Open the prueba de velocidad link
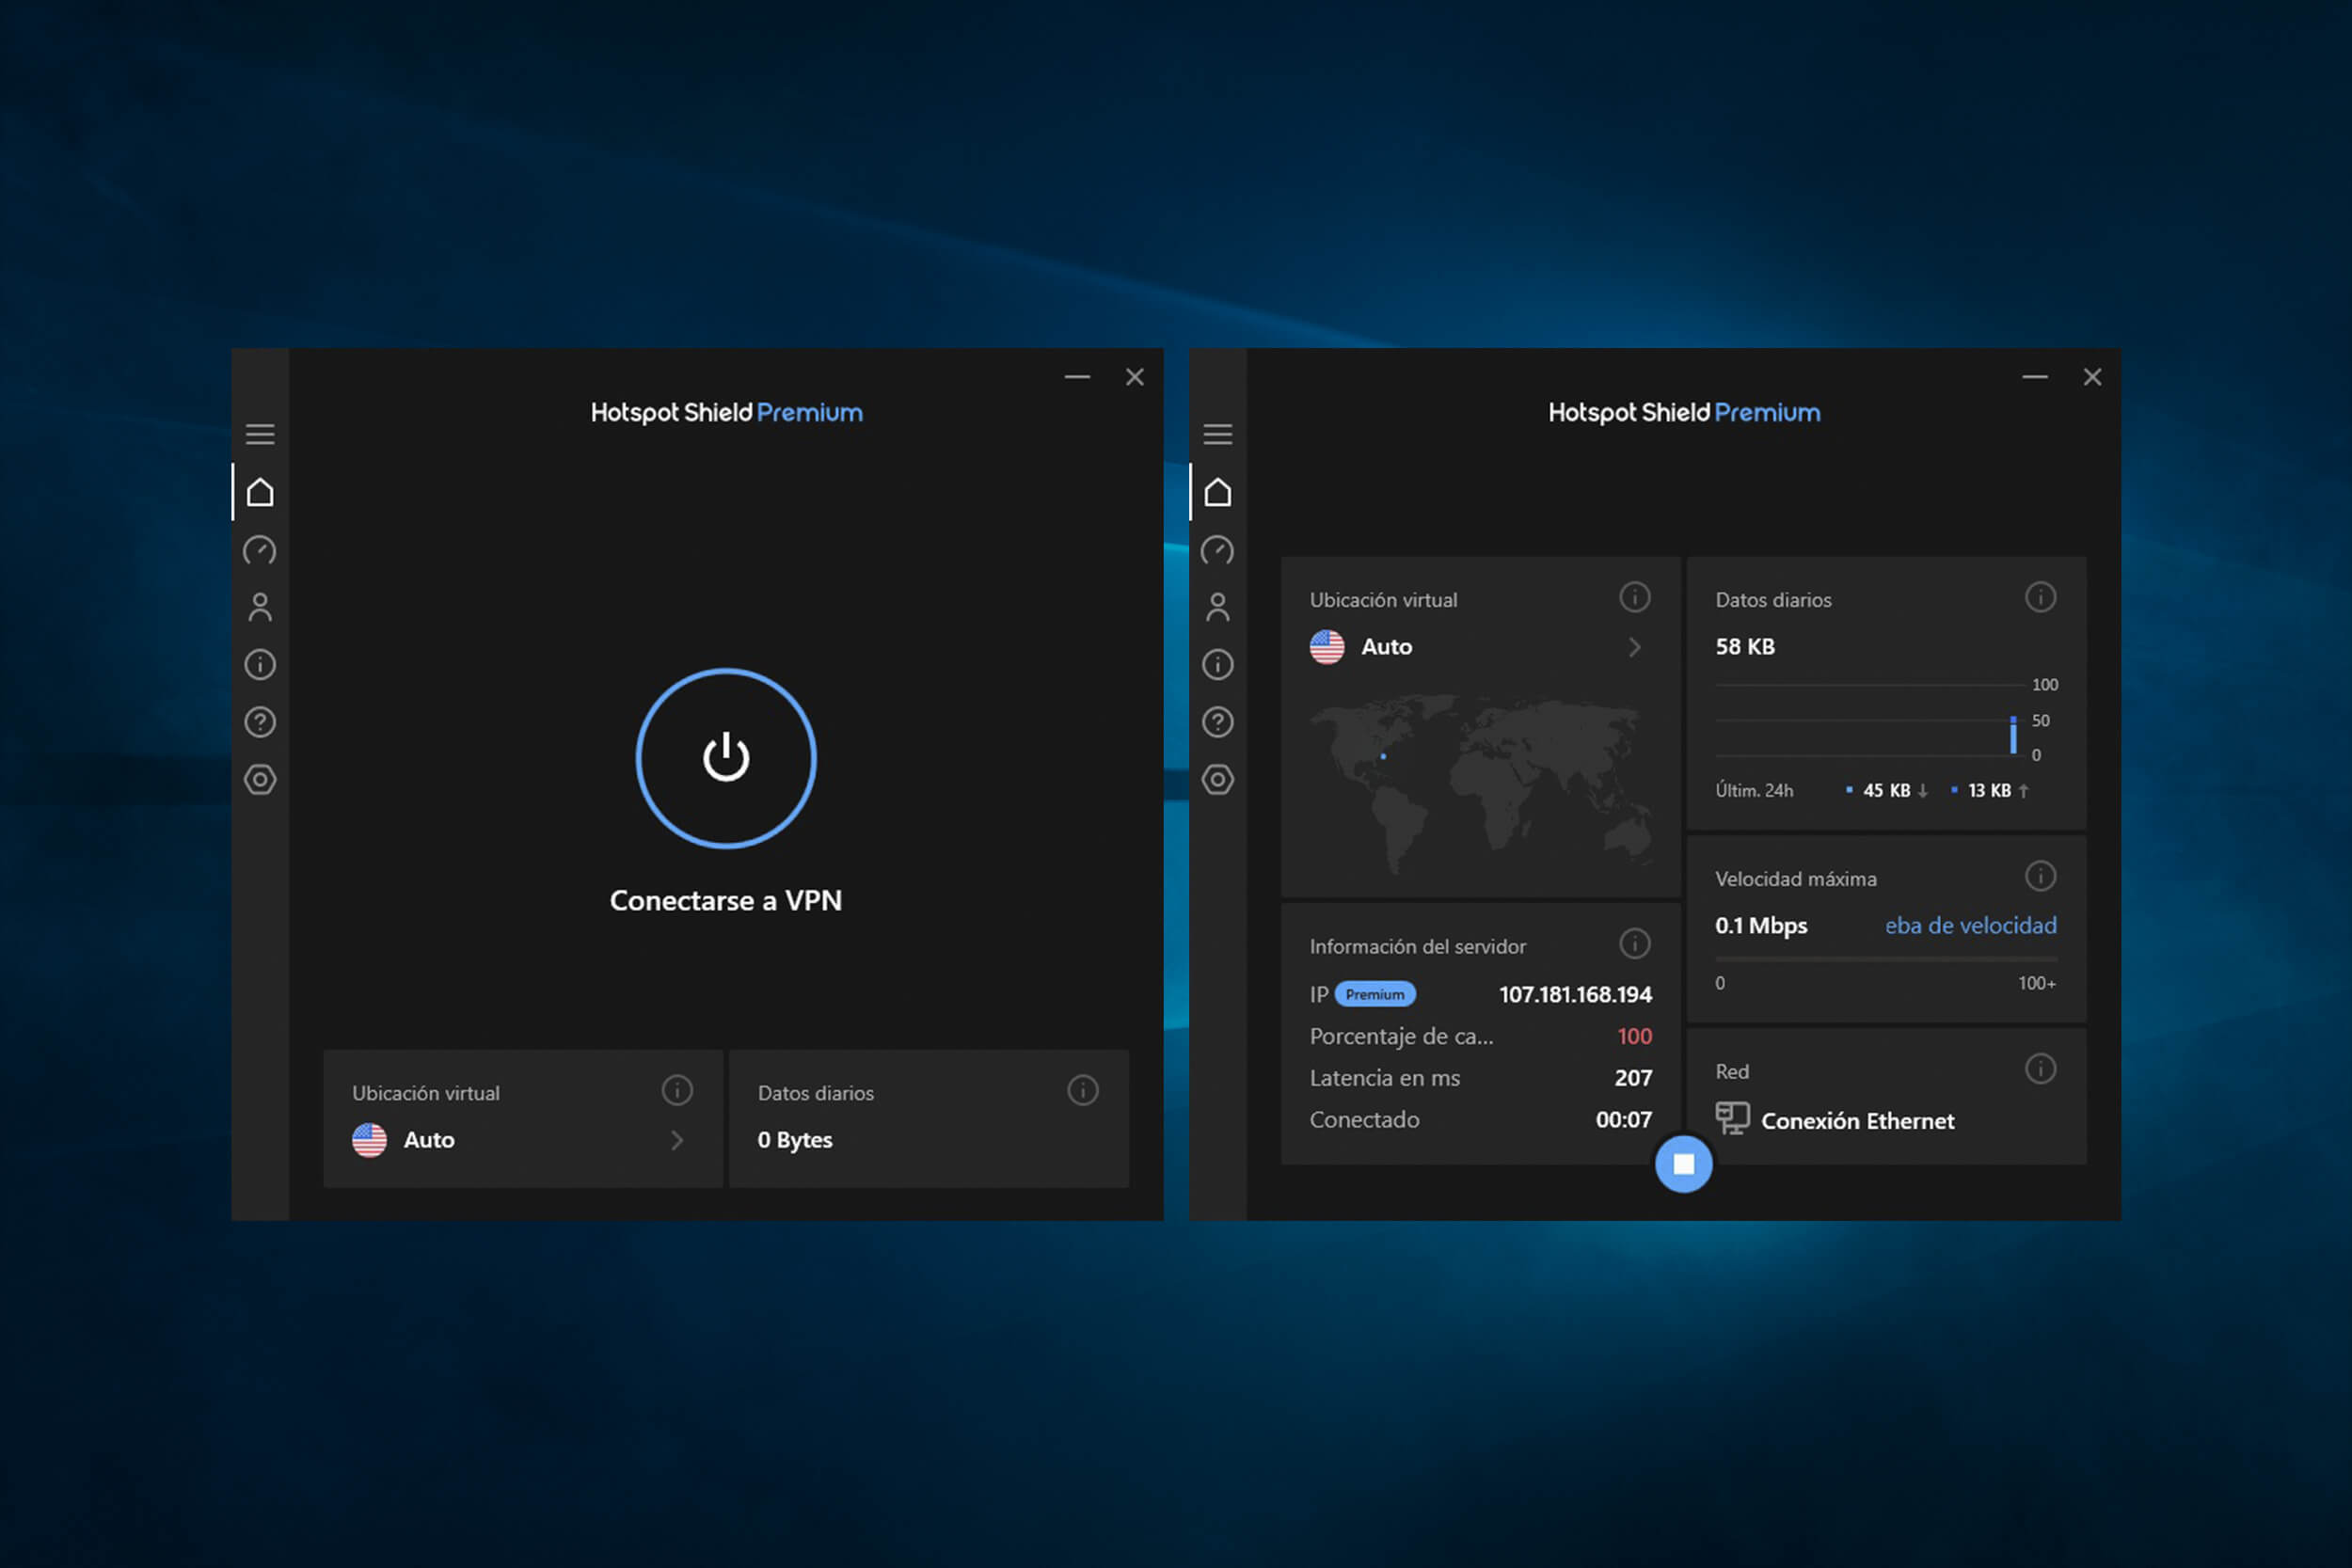The width and height of the screenshot is (2352, 1568). (1971, 926)
